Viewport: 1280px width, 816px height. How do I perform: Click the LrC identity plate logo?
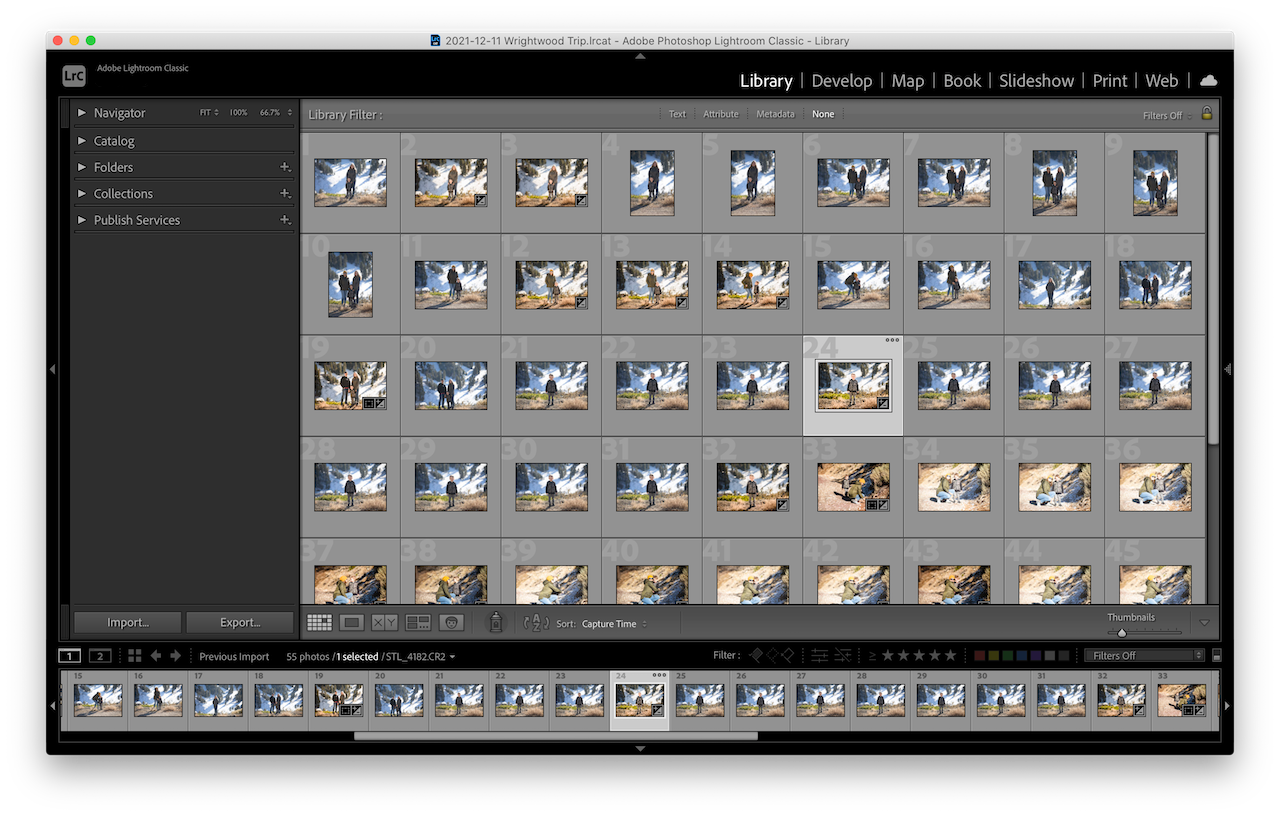coord(73,75)
